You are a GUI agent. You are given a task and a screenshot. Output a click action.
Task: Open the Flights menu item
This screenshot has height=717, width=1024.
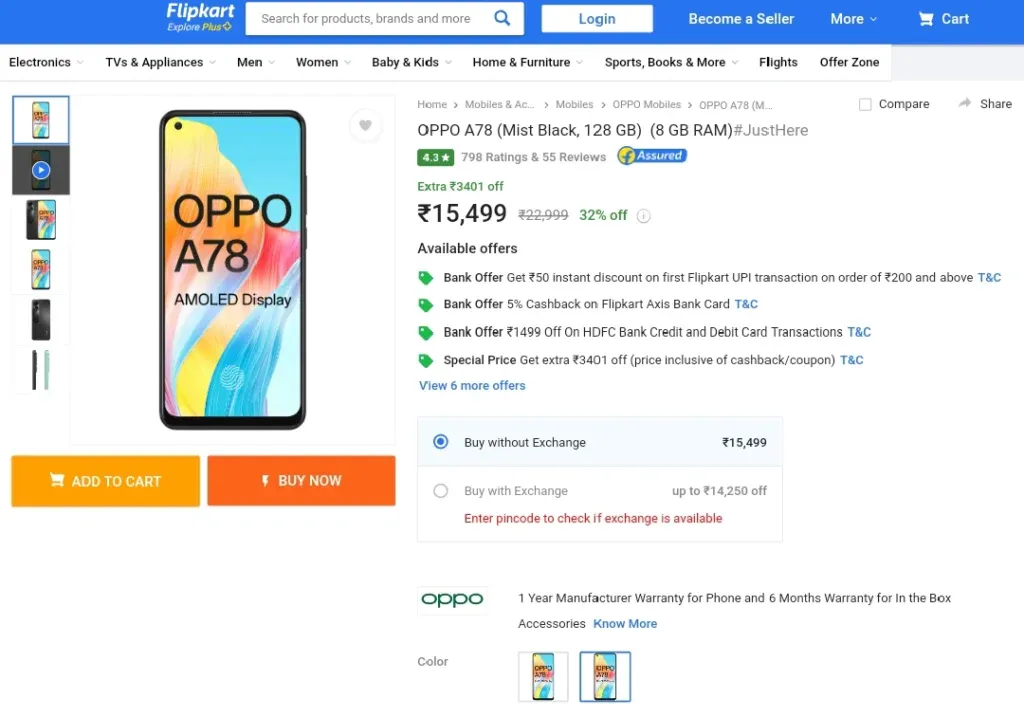click(x=778, y=62)
